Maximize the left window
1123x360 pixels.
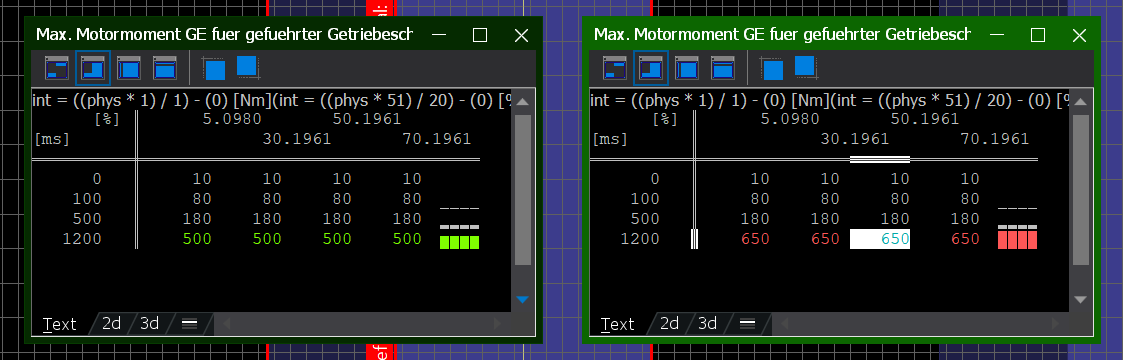point(480,35)
